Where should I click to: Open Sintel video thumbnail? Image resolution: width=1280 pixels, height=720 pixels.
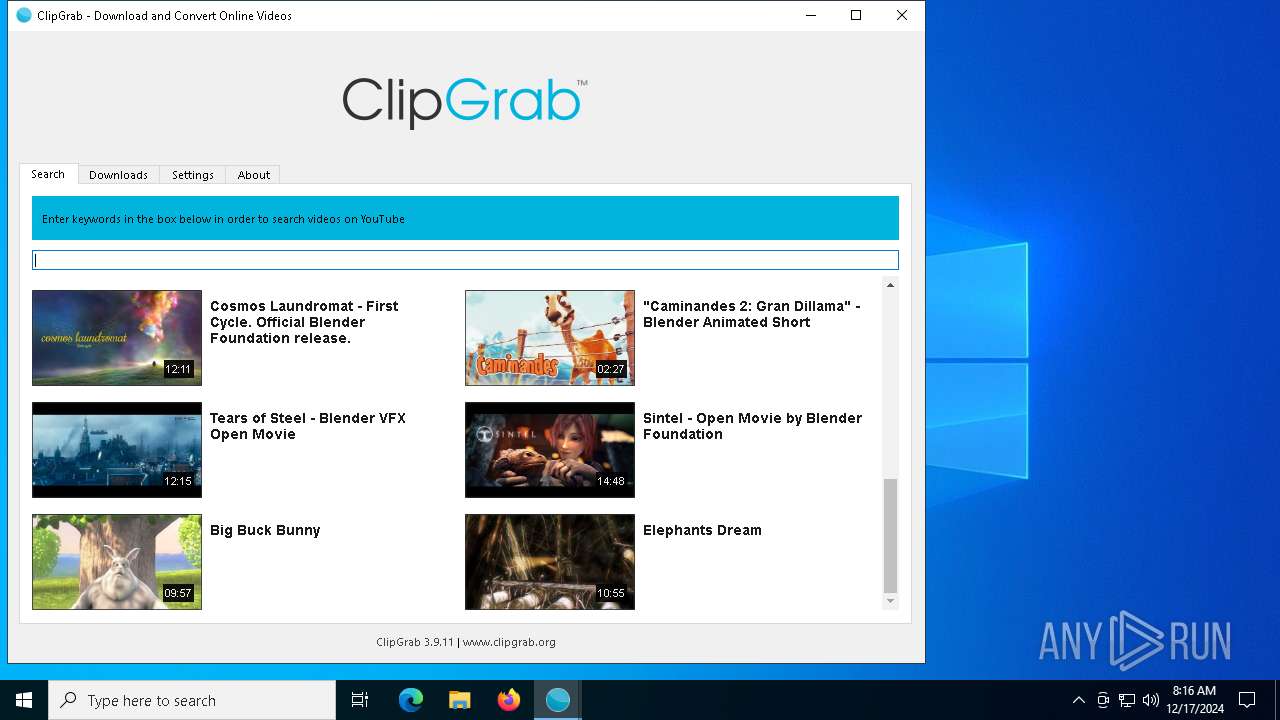550,450
